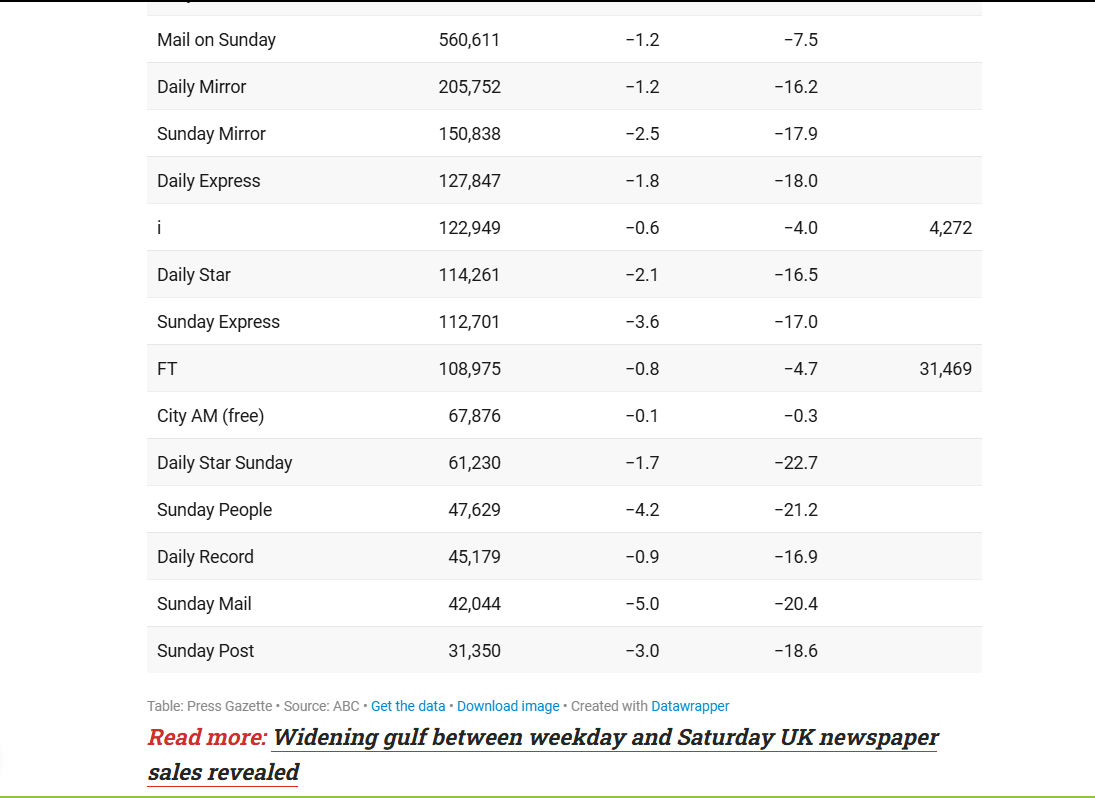Screen dimensions: 1095x798
Task: Open the 'Widening gulf between weekday' article link
Action: pyautogui.click(x=543, y=755)
